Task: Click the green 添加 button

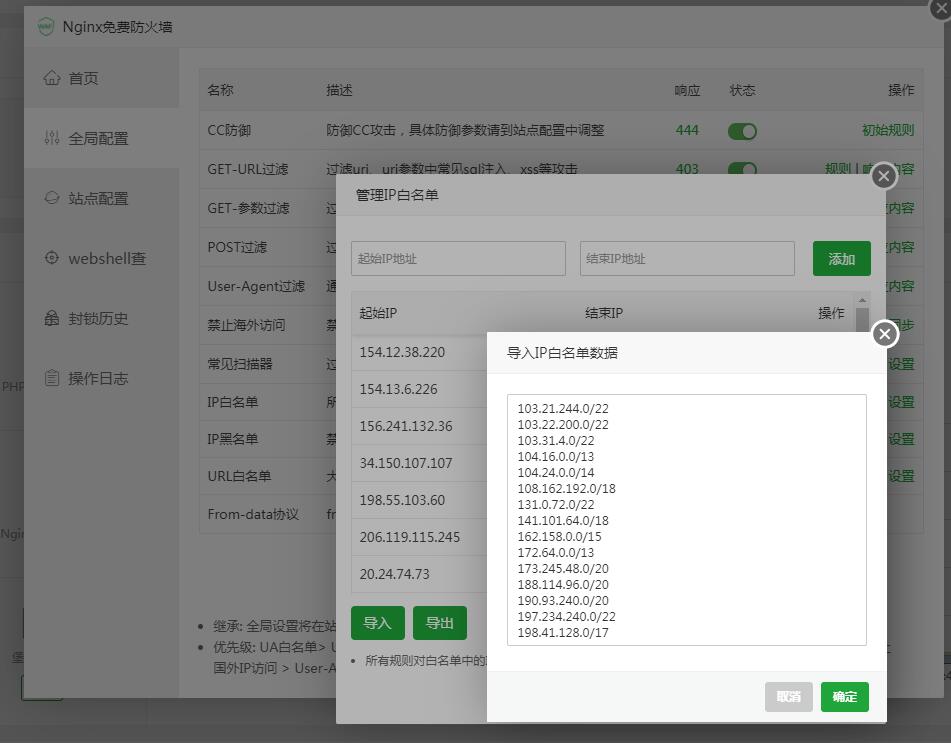Action: [x=841, y=259]
